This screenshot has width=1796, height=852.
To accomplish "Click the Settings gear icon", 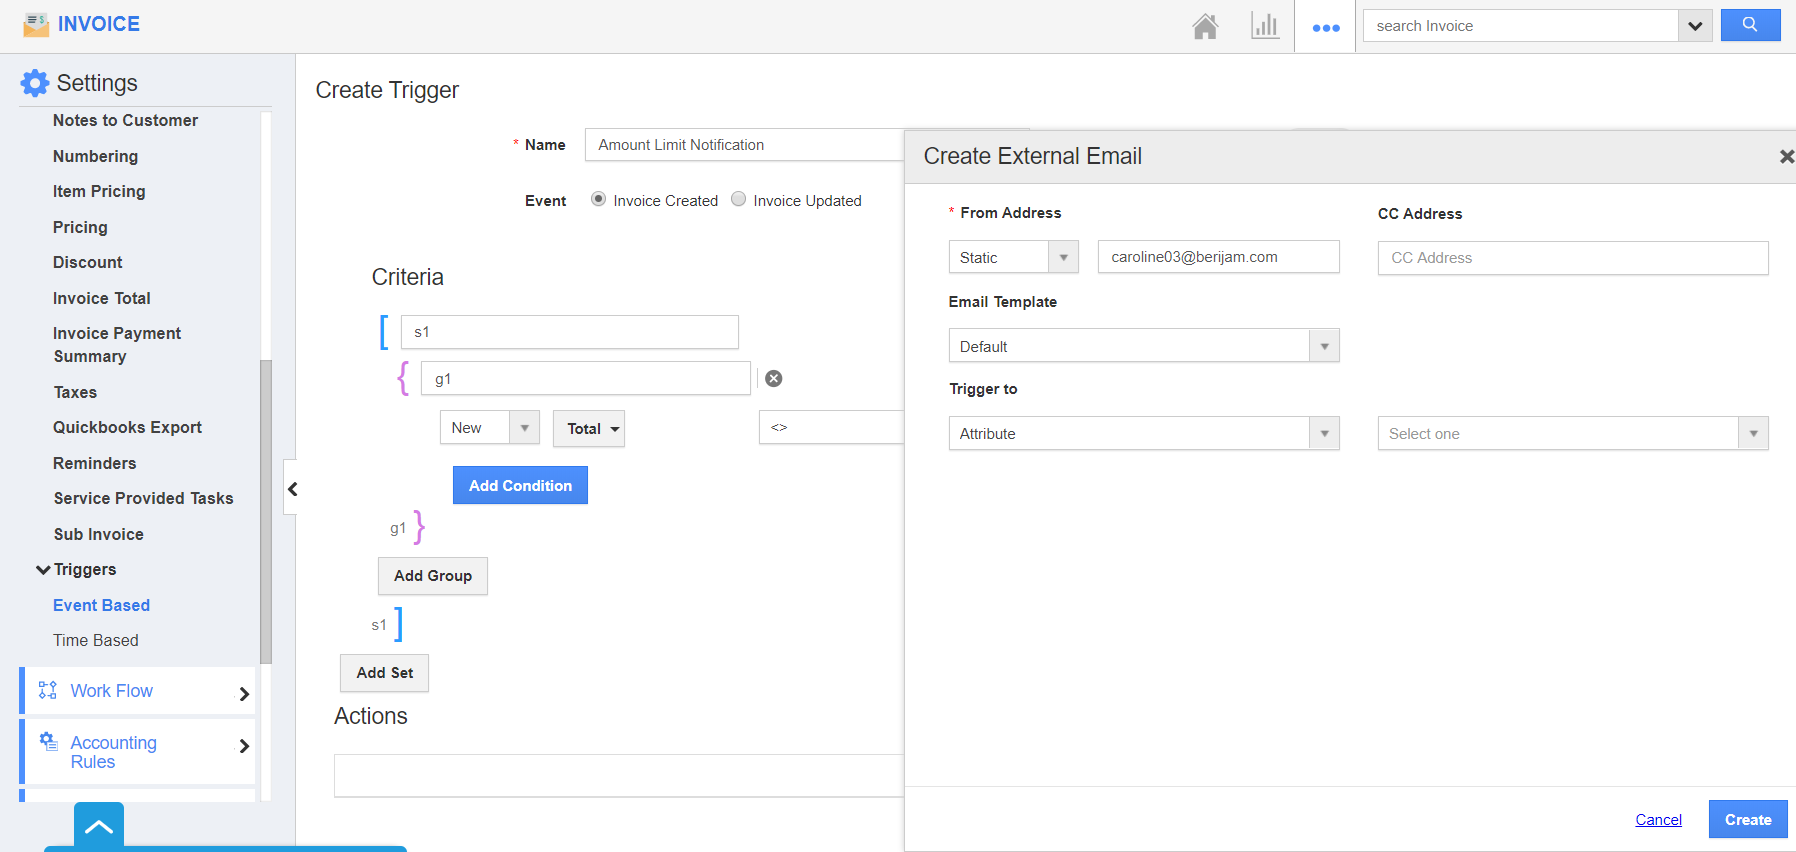I will coord(35,83).
